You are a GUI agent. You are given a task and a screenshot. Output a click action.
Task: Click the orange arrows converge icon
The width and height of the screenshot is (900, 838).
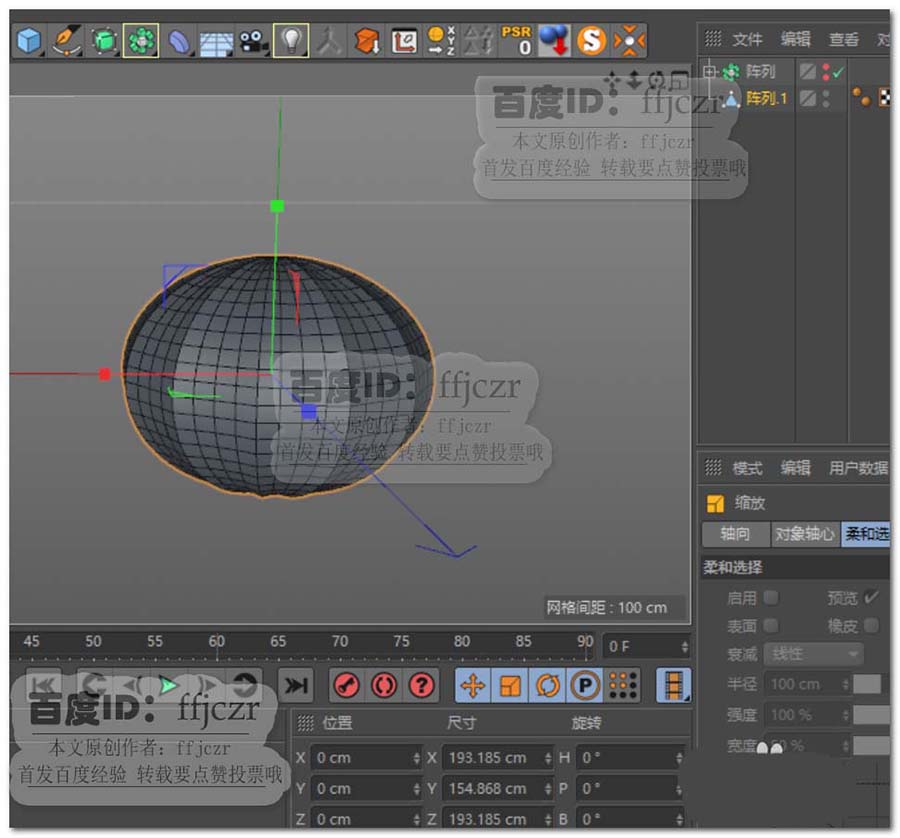tap(629, 41)
